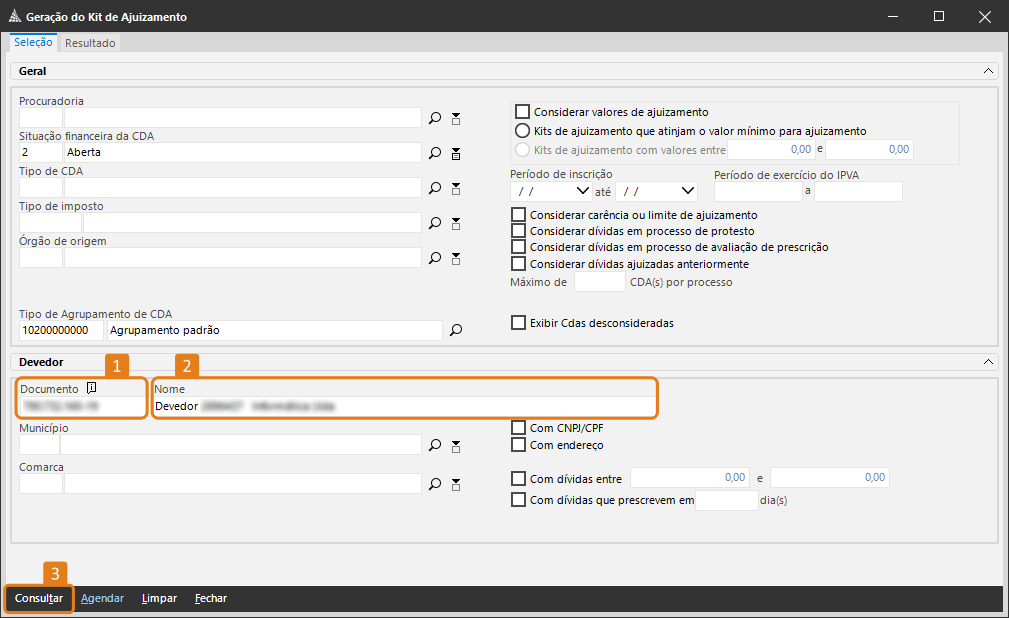Click the list icon beside Comarca field
This screenshot has width=1009, height=618.
(456, 484)
